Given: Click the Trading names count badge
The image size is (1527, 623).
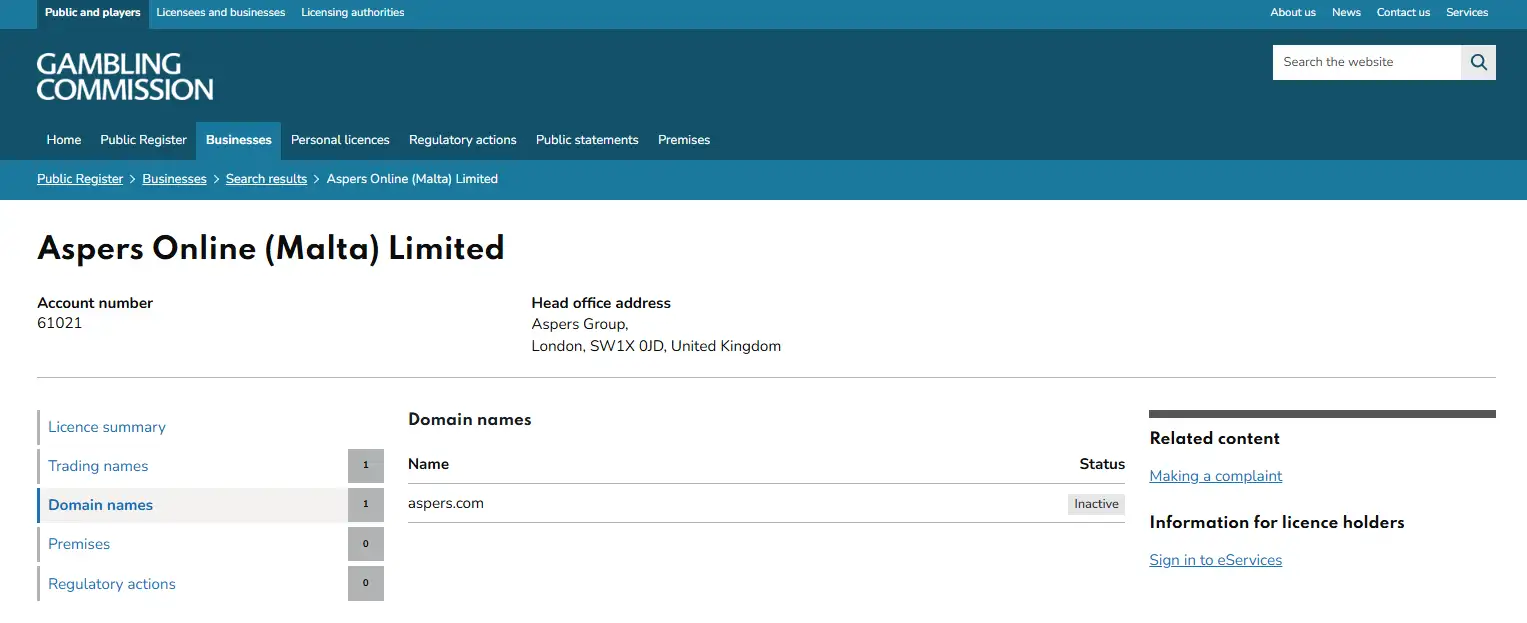Looking at the screenshot, I should tap(366, 466).
